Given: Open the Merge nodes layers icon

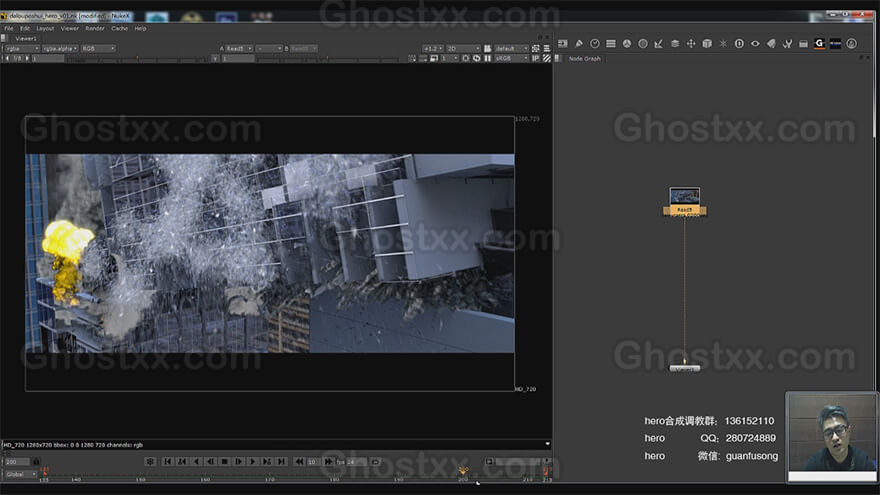Looking at the screenshot, I should [x=675, y=44].
